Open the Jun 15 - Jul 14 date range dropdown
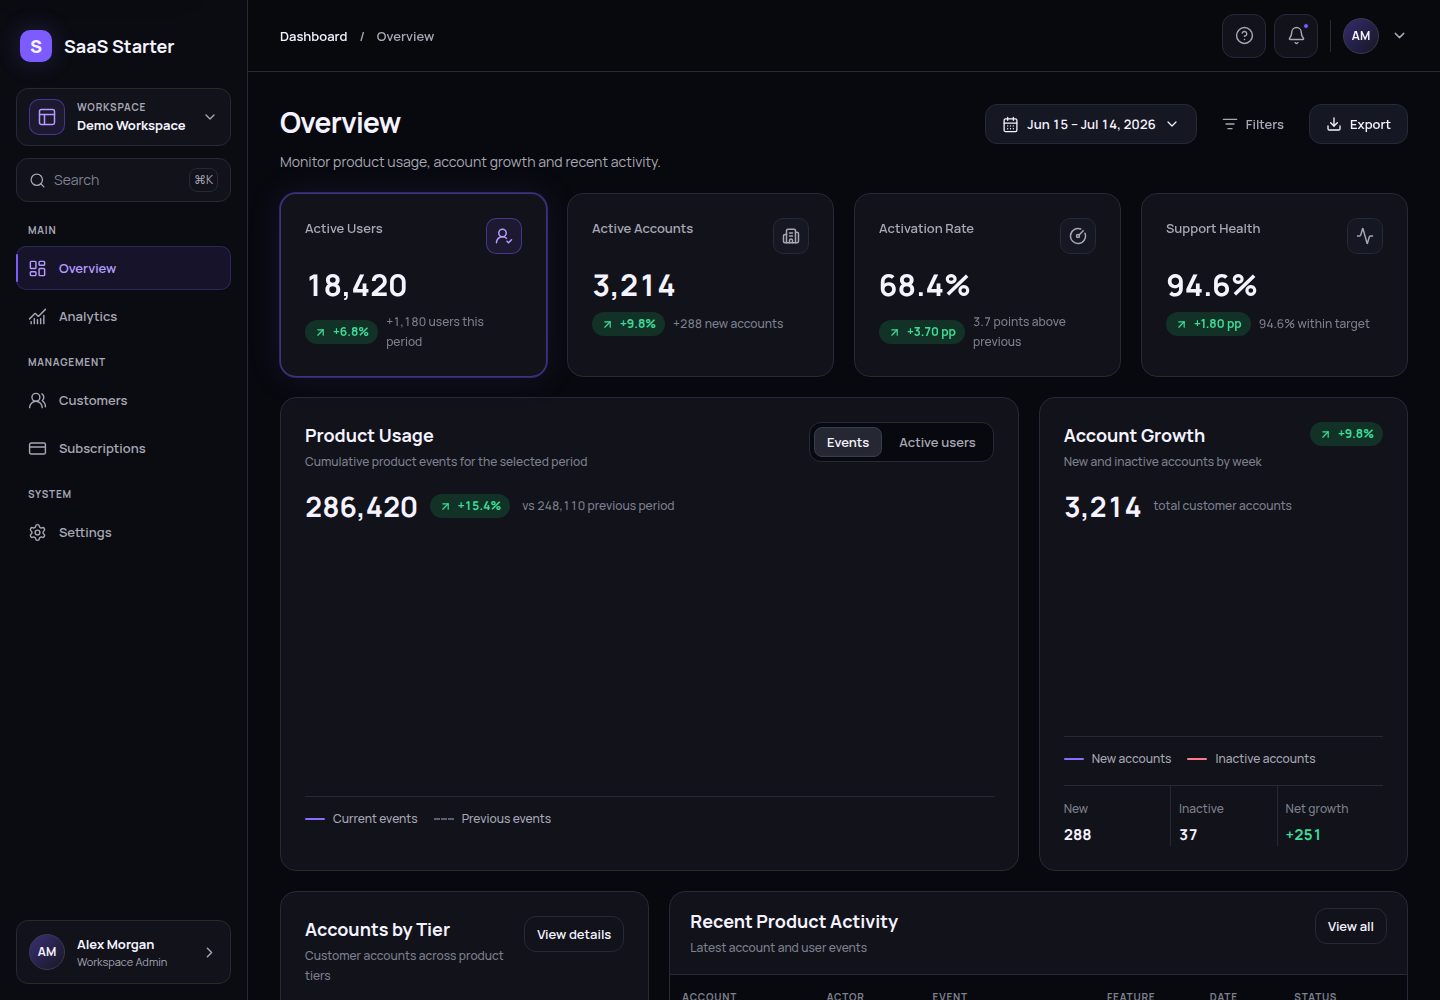1440x1000 pixels. (x=1091, y=124)
